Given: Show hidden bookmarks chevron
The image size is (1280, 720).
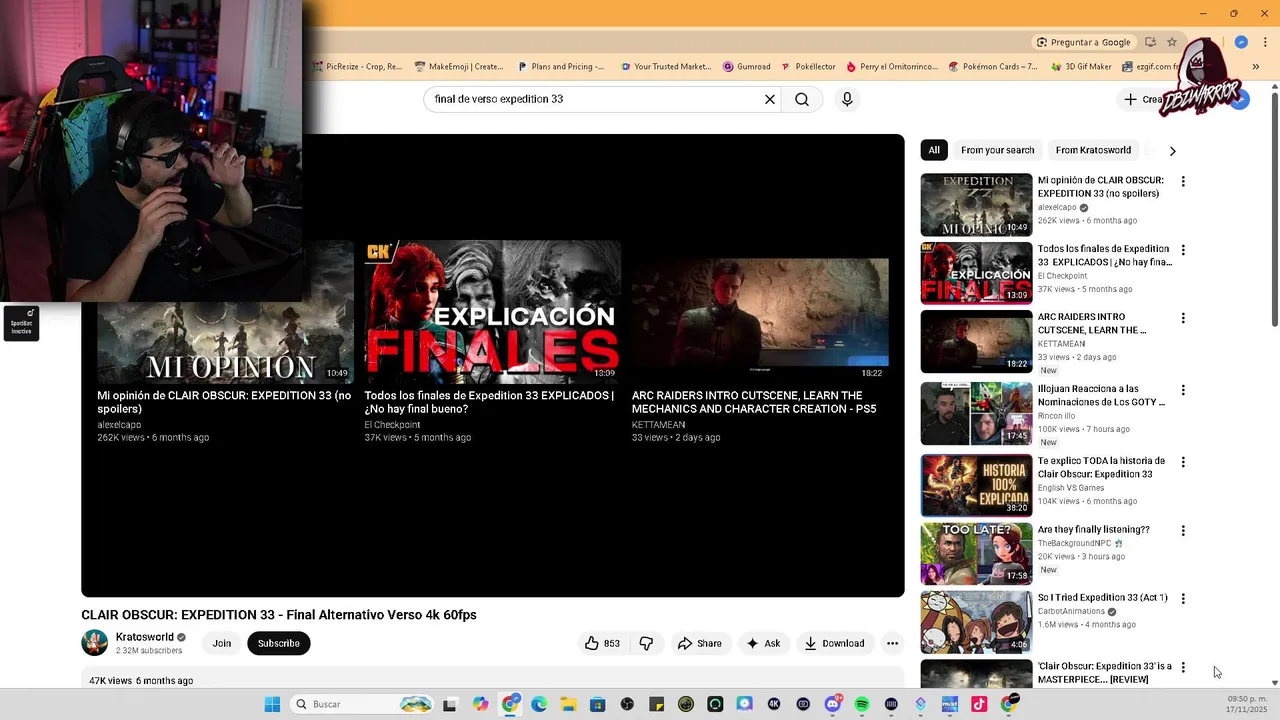Looking at the screenshot, I should (1255, 67).
